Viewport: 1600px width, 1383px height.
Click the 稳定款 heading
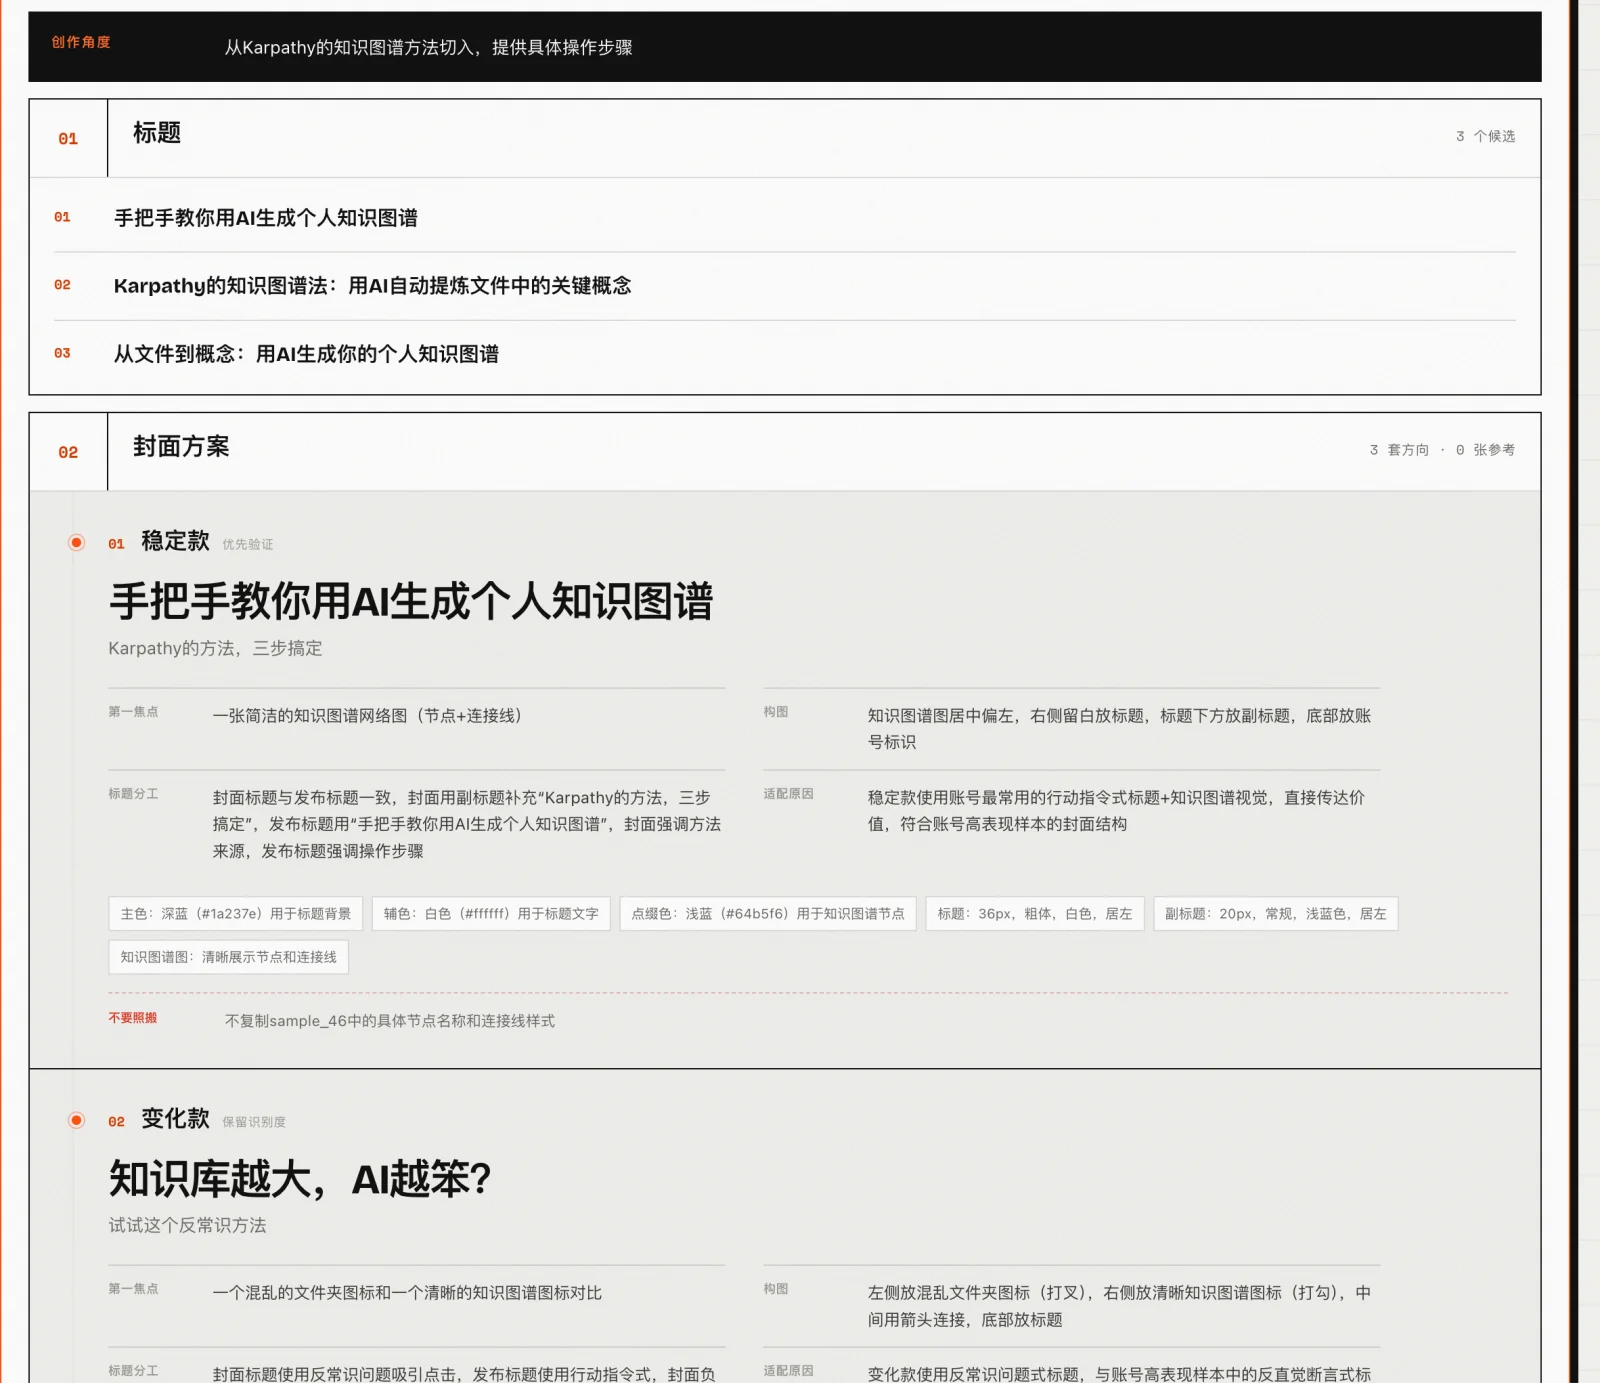coord(175,541)
